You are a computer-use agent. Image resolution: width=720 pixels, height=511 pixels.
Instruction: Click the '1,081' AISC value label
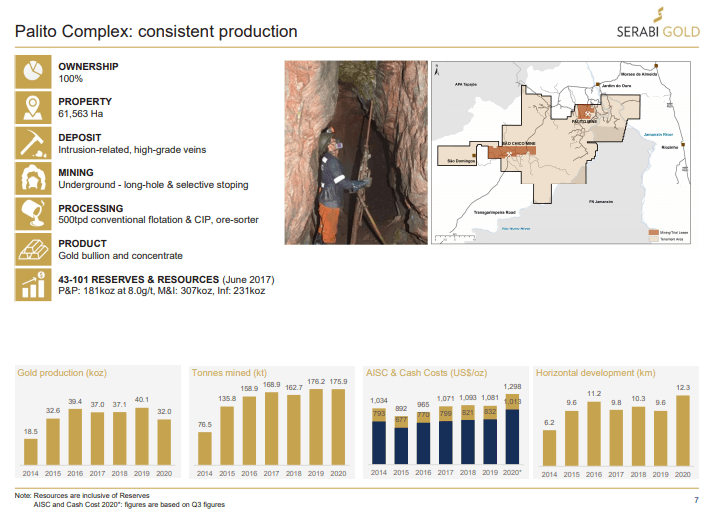point(490,398)
